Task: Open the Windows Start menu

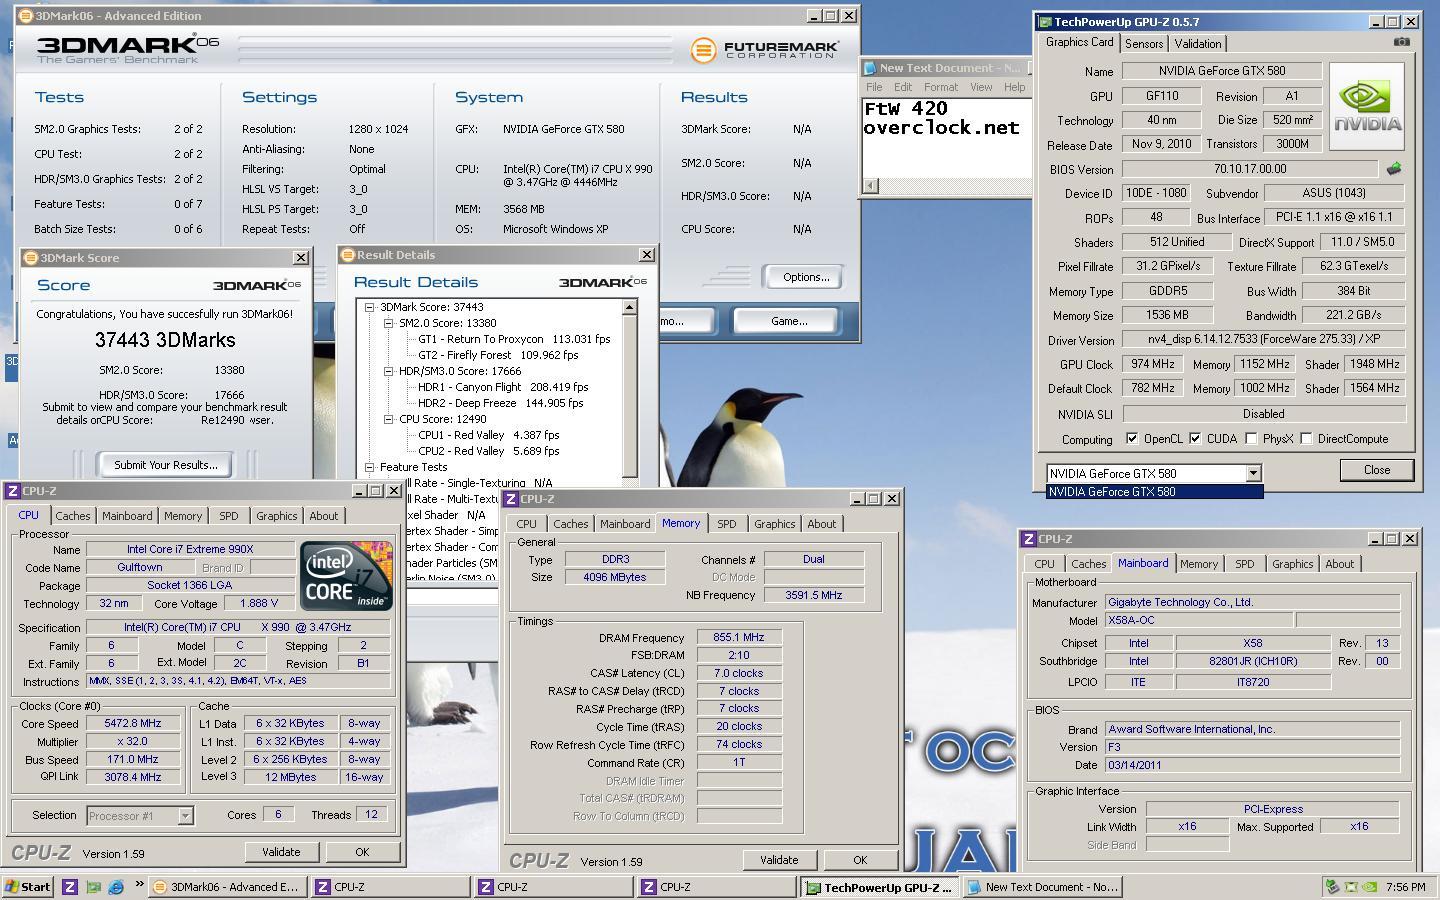Action: [x=28, y=887]
